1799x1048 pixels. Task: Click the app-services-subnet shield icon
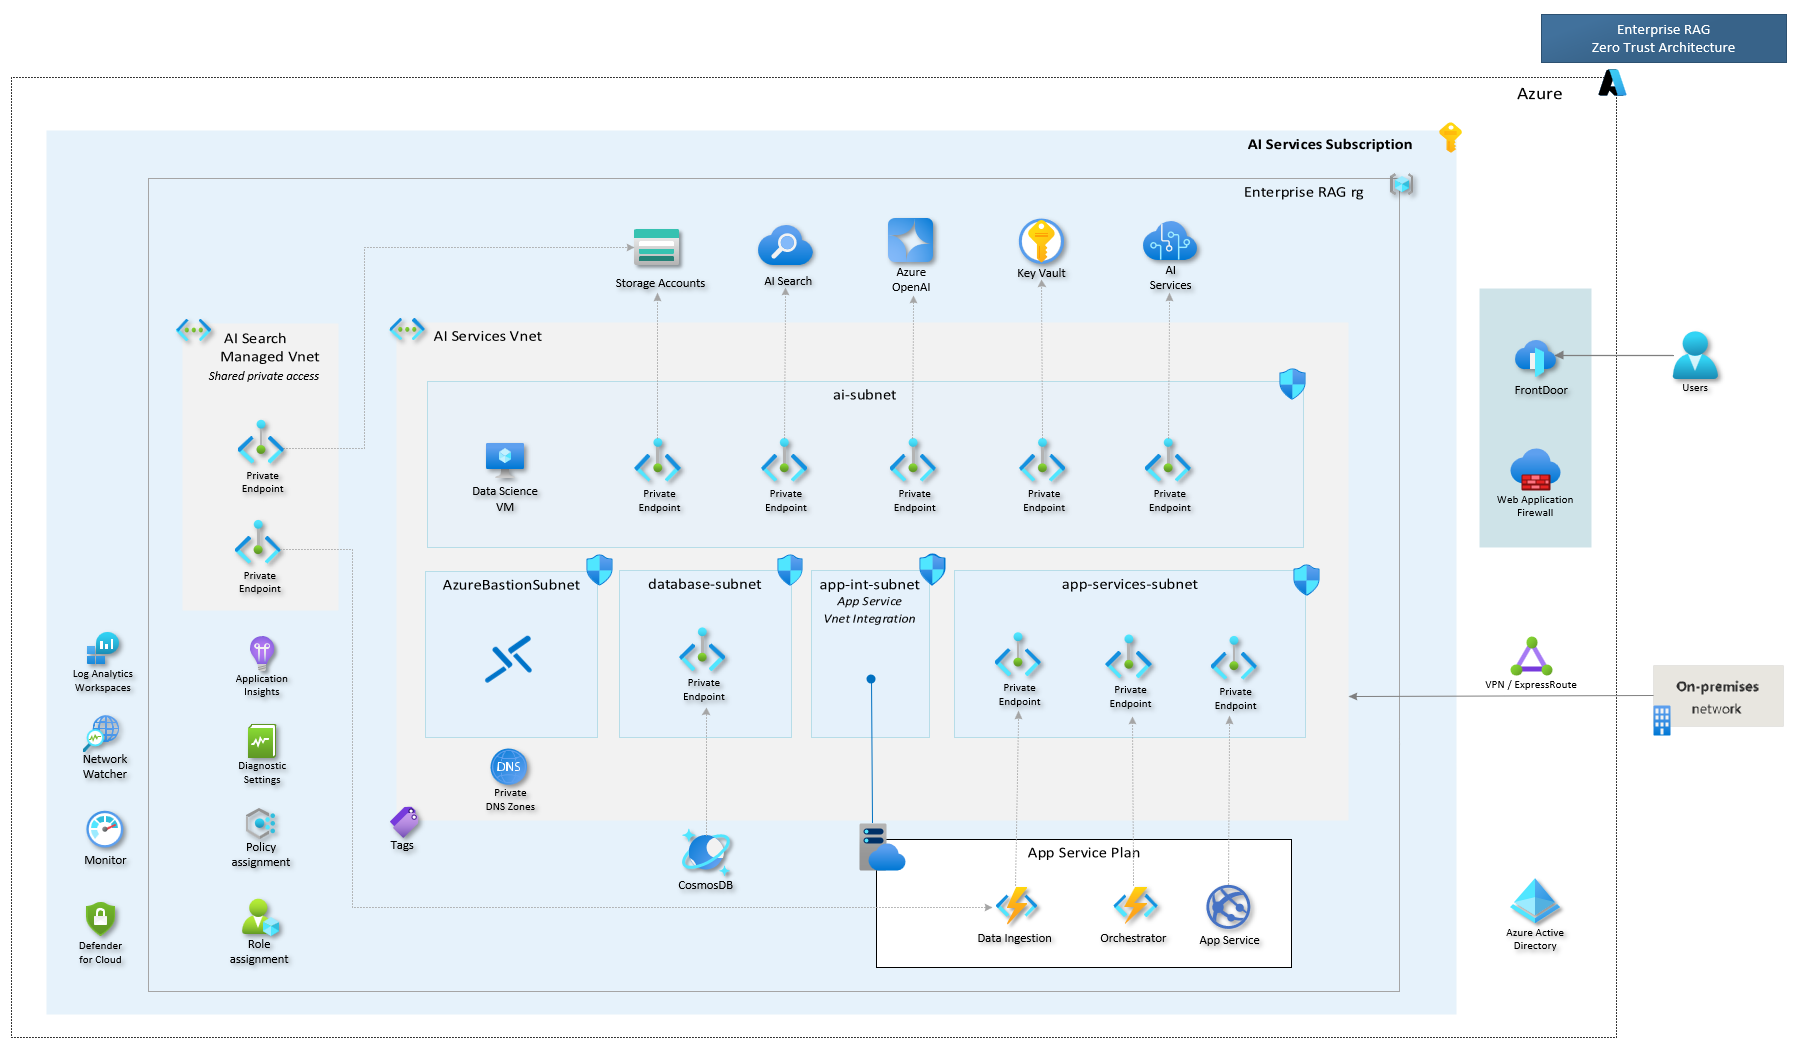click(x=1306, y=579)
